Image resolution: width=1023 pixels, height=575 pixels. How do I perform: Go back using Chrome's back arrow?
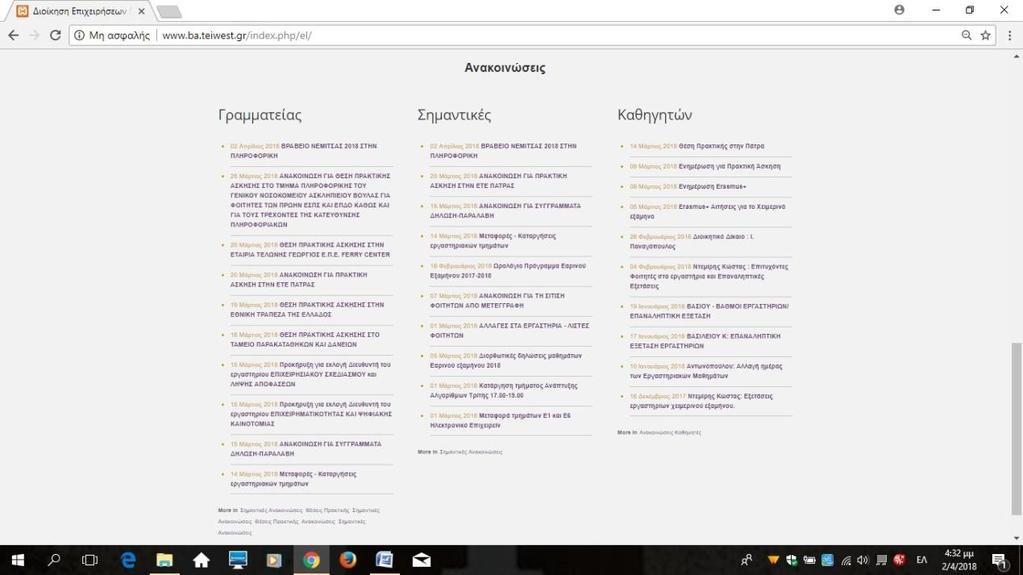tap(14, 35)
